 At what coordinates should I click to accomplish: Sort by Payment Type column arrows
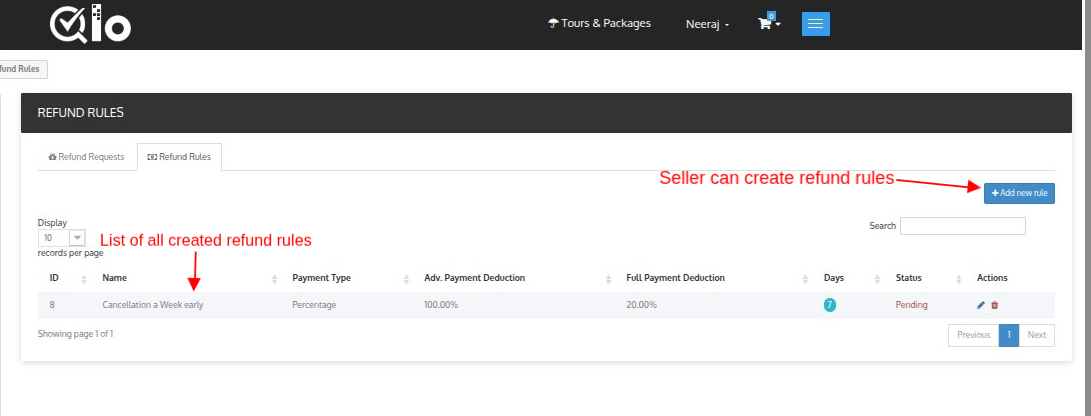tap(406, 278)
